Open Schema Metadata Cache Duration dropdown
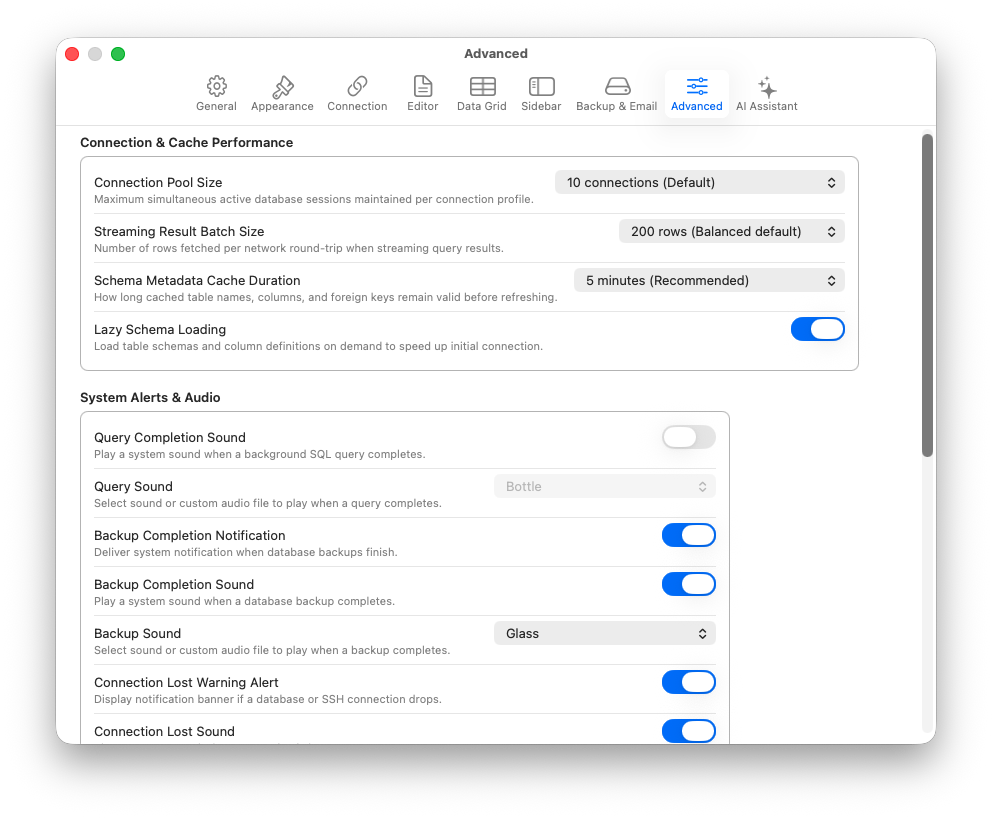The height and width of the screenshot is (818, 992). pos(709,280)
